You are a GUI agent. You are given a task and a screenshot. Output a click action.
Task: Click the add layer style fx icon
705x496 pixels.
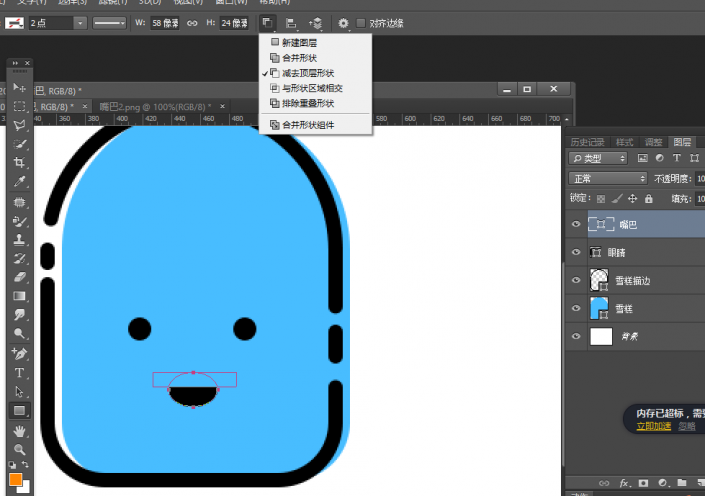pos(624,483)
